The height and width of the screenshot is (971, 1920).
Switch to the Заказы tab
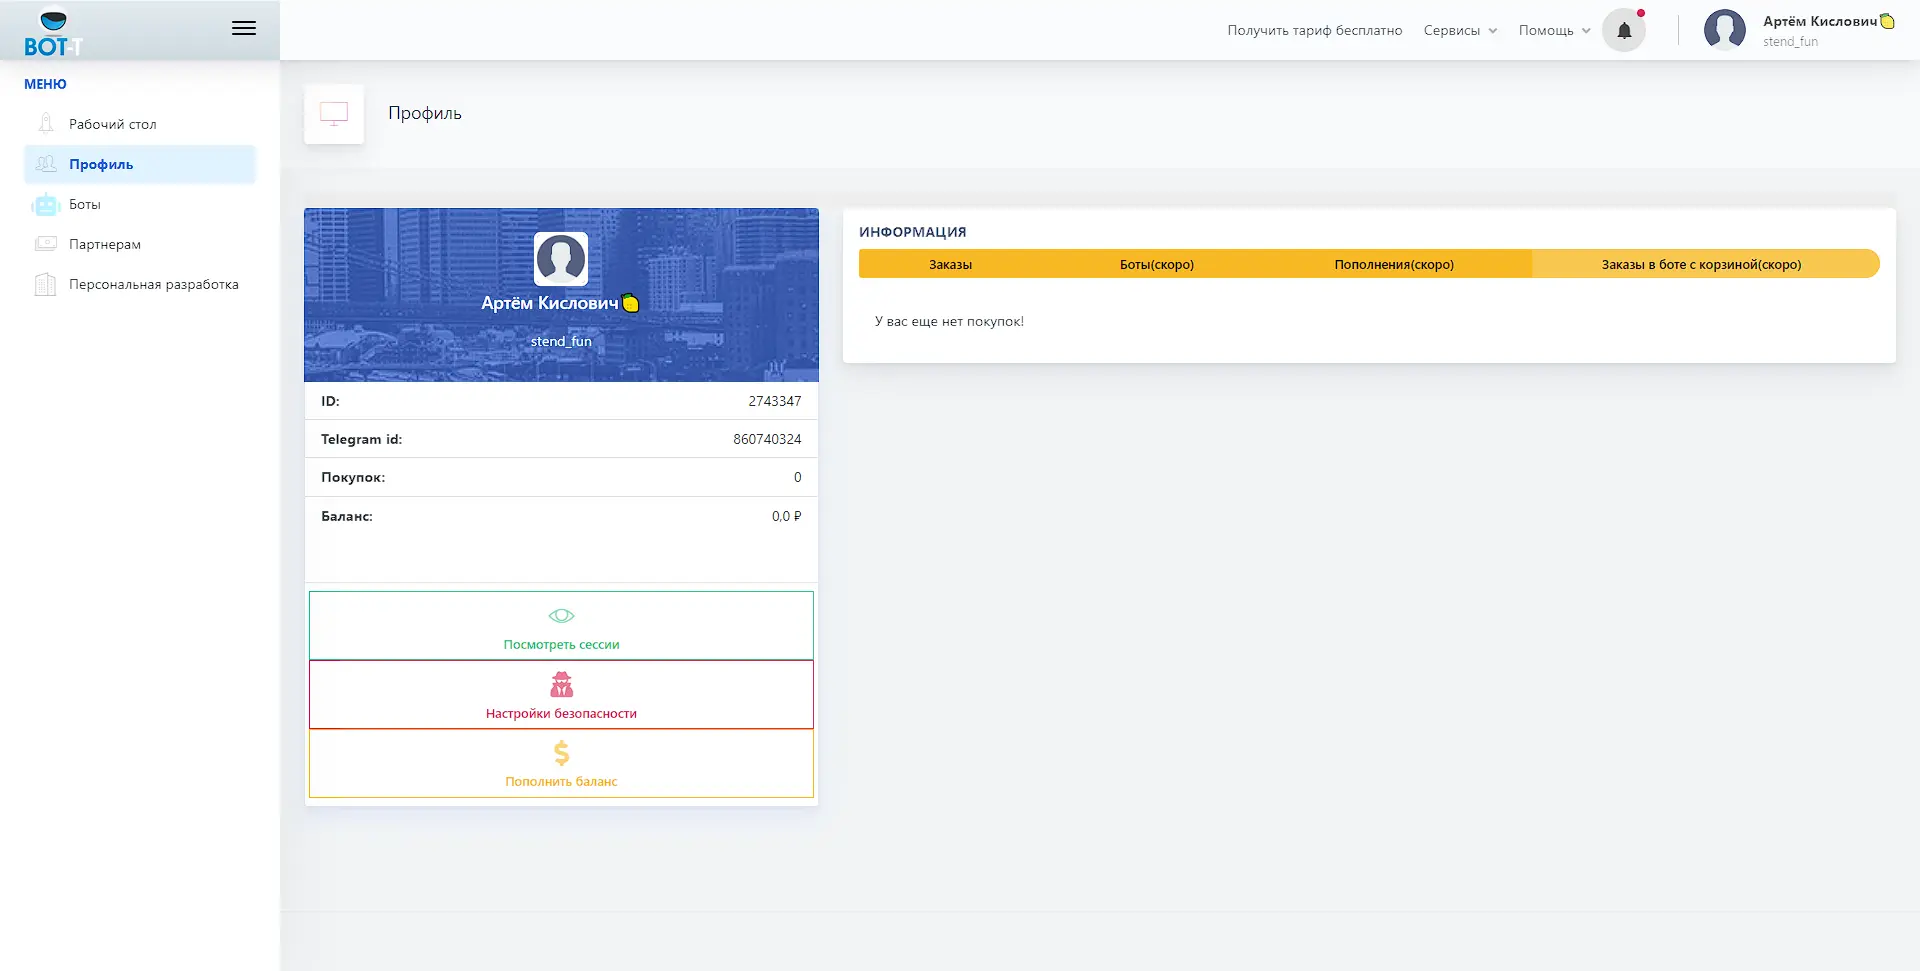950,264
